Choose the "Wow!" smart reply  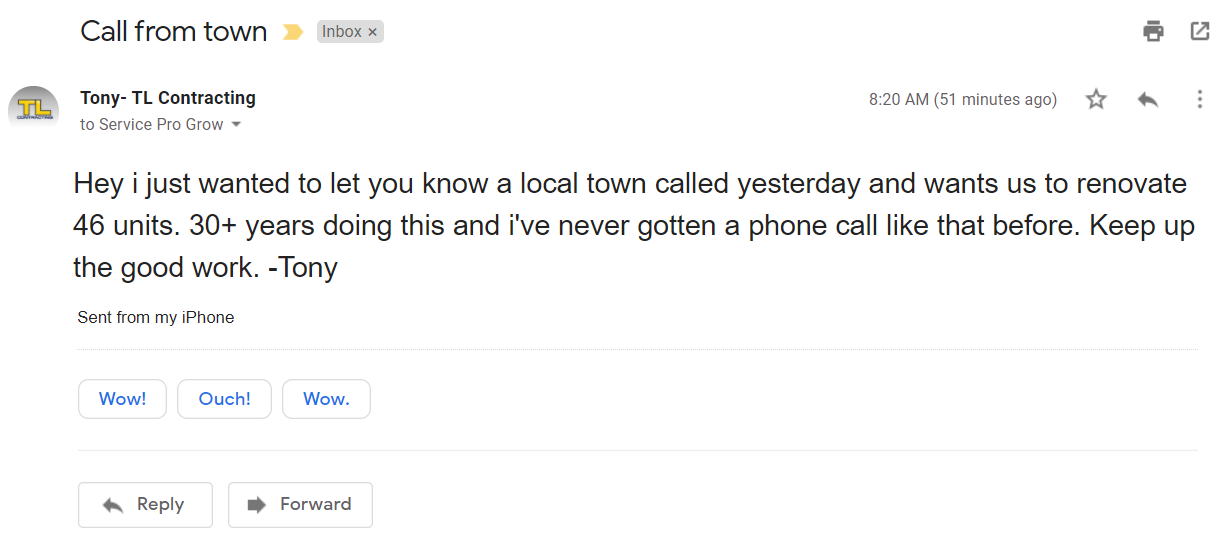pyautogui.click(x=122, y=399)
